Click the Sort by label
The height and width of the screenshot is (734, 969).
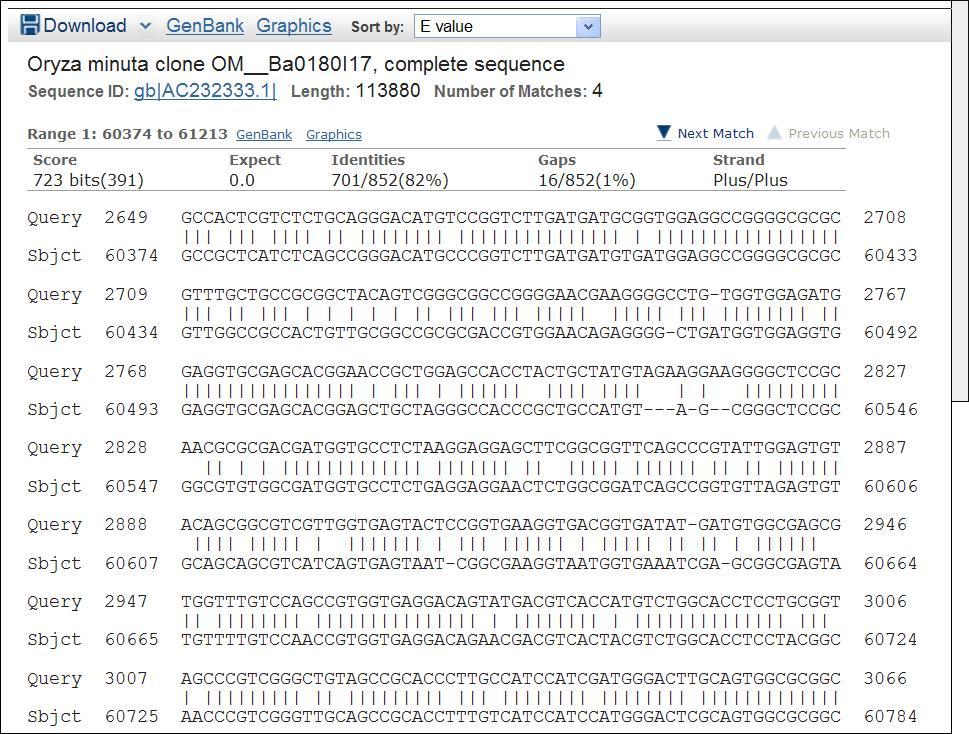377,27
